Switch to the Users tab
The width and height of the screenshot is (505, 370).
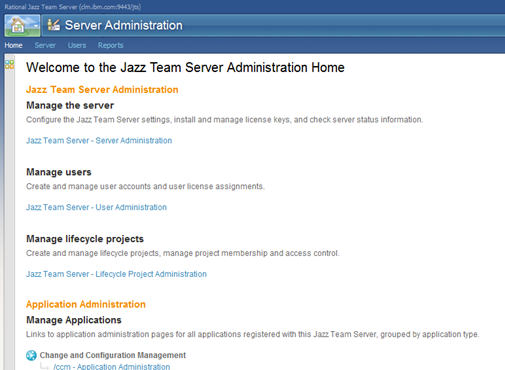click(77, 45)
